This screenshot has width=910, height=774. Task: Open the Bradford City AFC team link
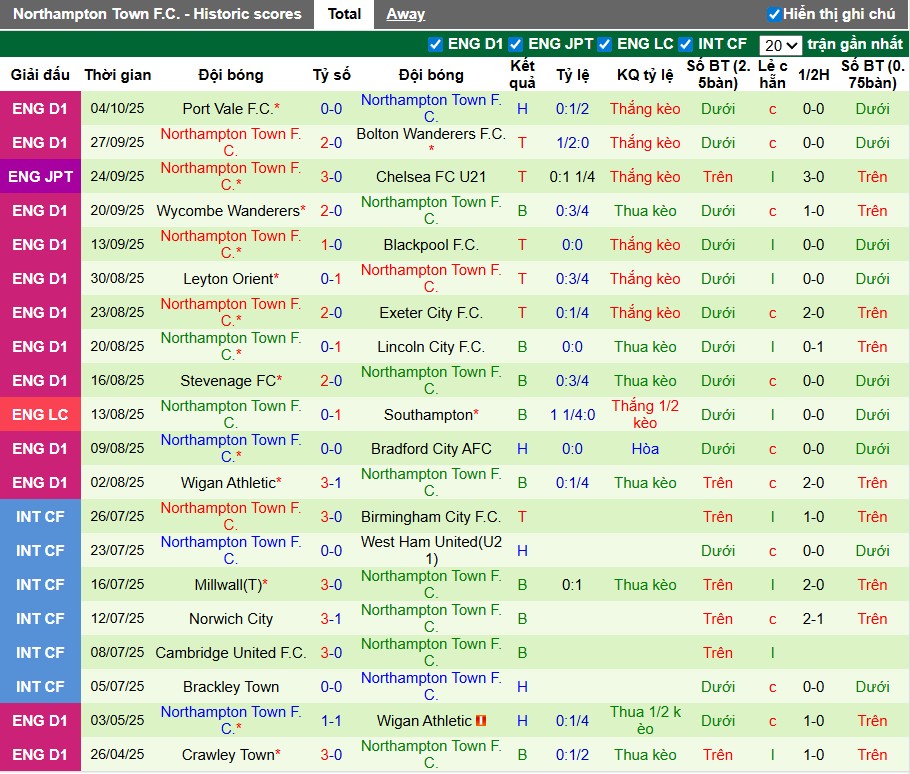(431, 449)
